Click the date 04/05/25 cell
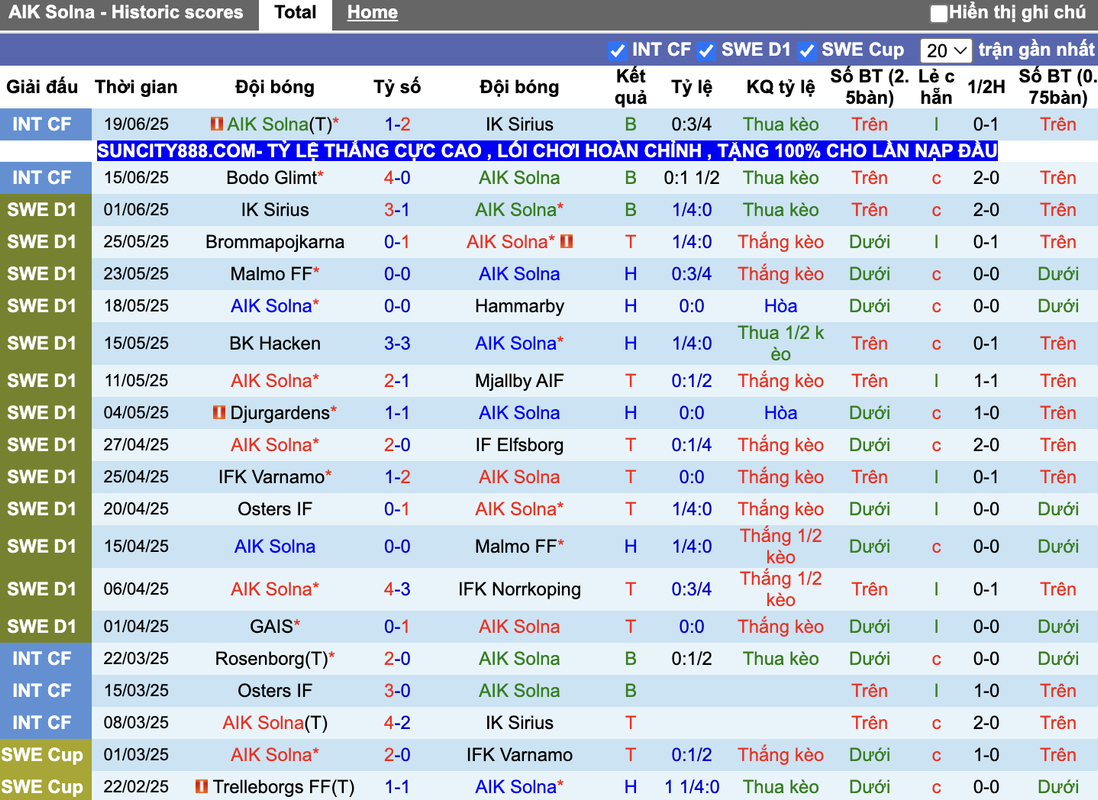 pos(136,413)
